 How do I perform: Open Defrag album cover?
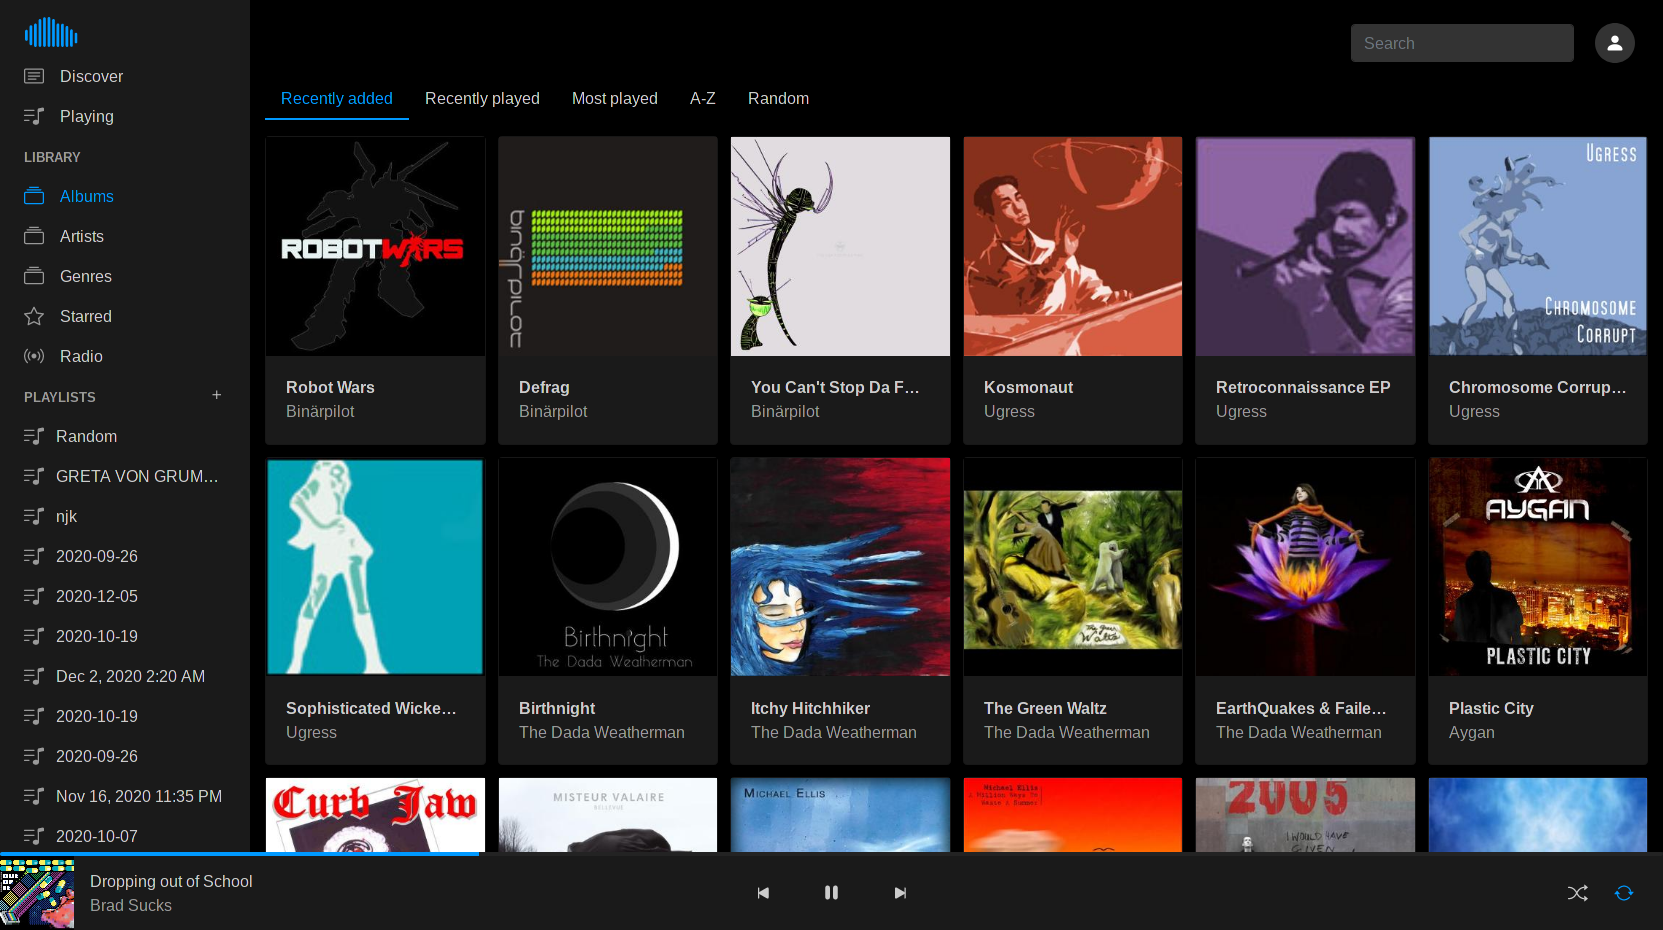[608, 246]
